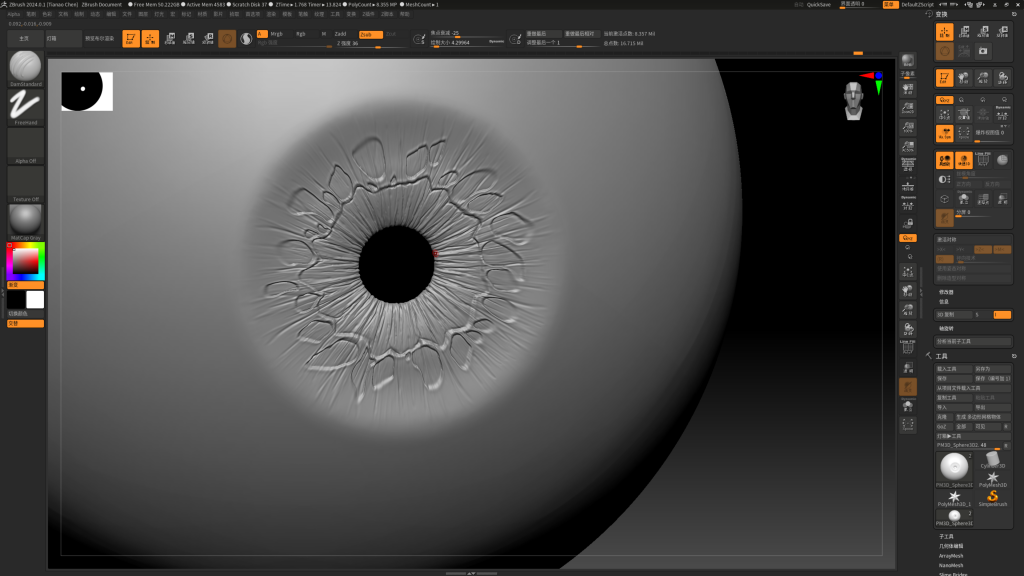Click the 100% actual size icon
The width and height of the screenshot is (1024, 576).
[908, 127]
